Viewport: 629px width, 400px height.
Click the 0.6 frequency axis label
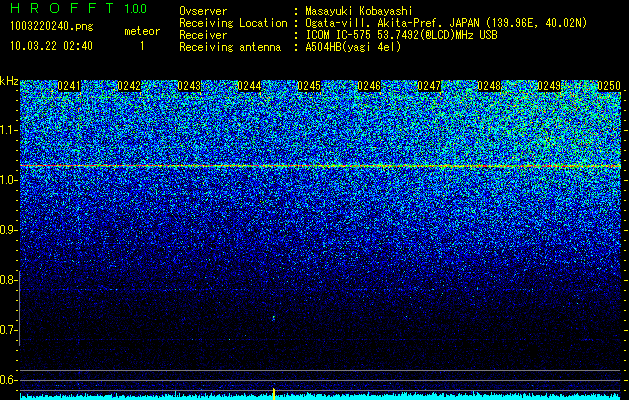pyautogui.click(x=8, y=380)
